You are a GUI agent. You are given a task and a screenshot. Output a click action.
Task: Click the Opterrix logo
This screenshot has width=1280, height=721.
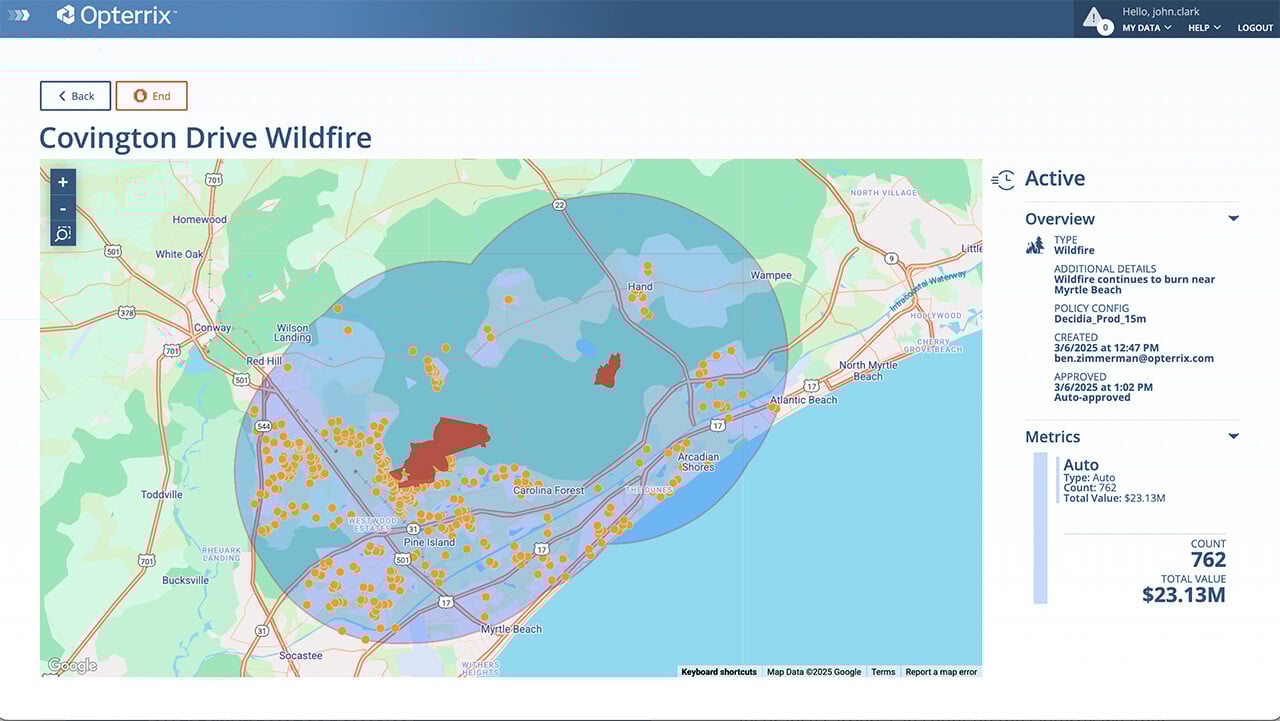[x=115, y=15]
